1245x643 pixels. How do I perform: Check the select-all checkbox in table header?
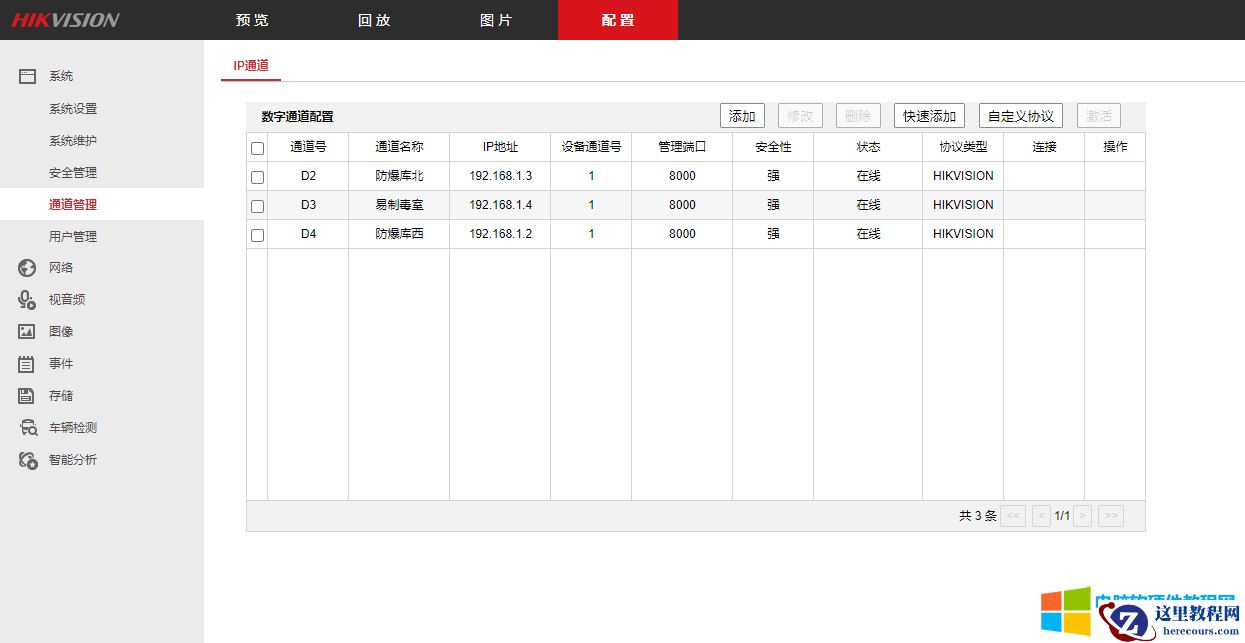257,147
